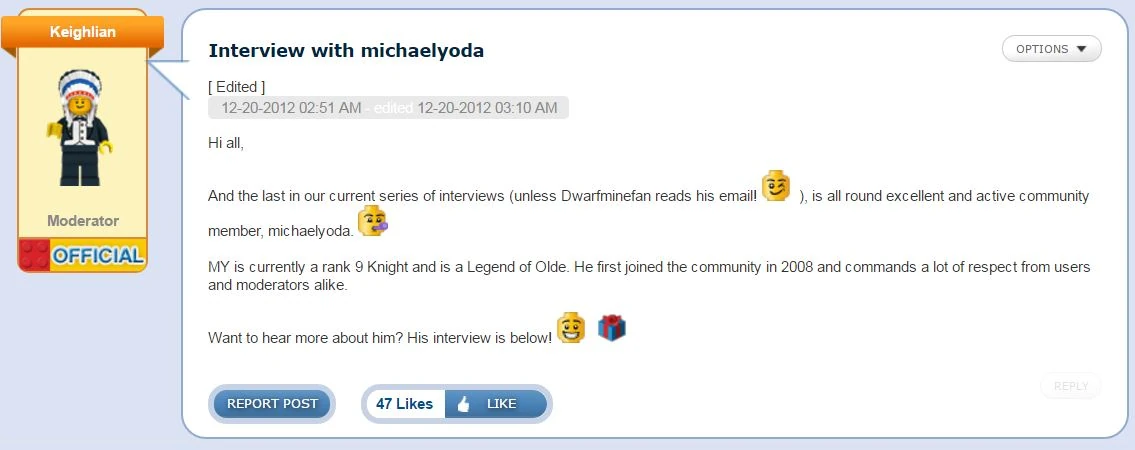Click the blue and red gift box icon
This screenshot has width=1135, height=450.
coord(612,328)
